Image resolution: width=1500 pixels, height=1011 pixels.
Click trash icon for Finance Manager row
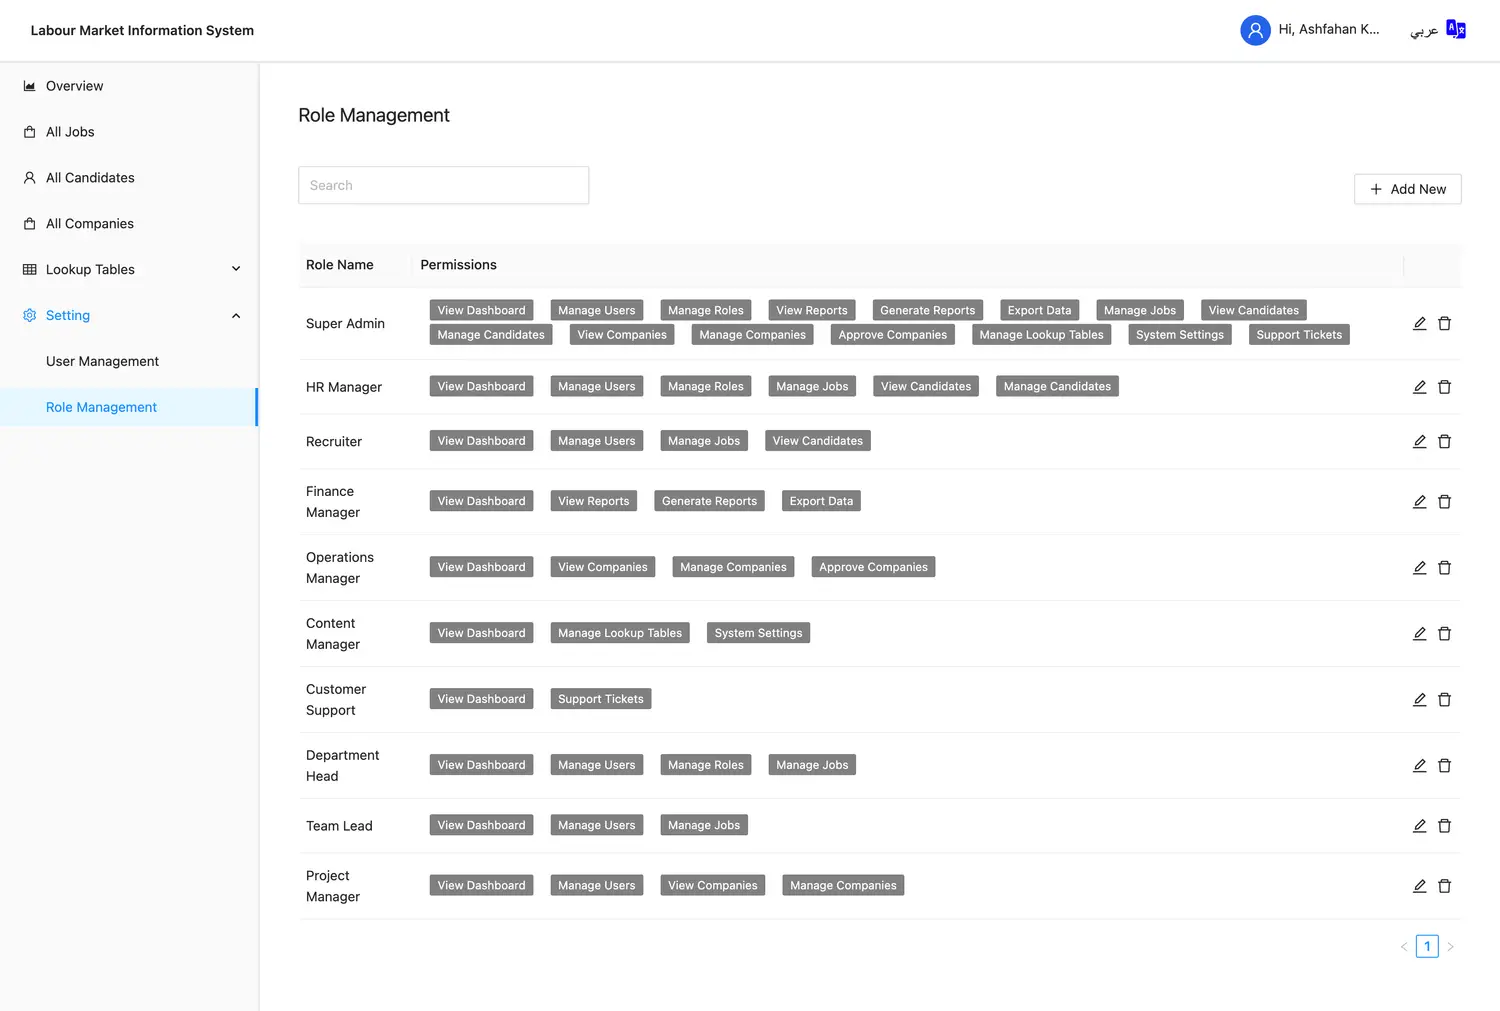pyautogui.click(x=1444, y=502)
